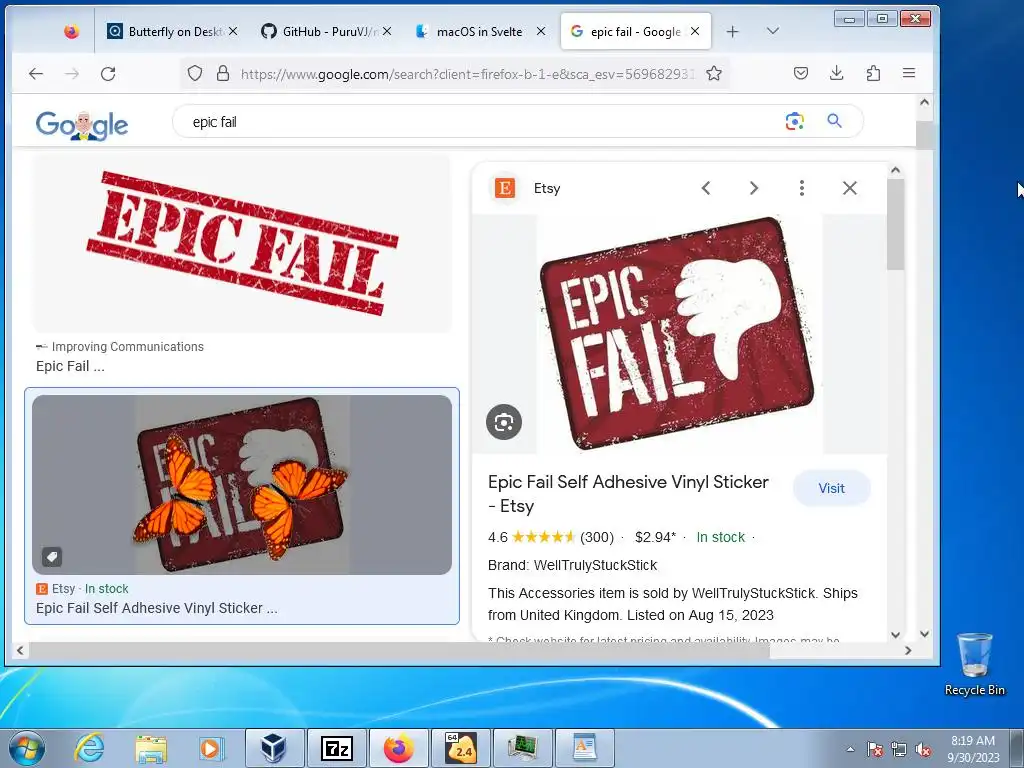Click the page vertical scrollbar thumb
Image resolution: width=1024 pixels, height=768 pixels.
click(x=924, y=135)
